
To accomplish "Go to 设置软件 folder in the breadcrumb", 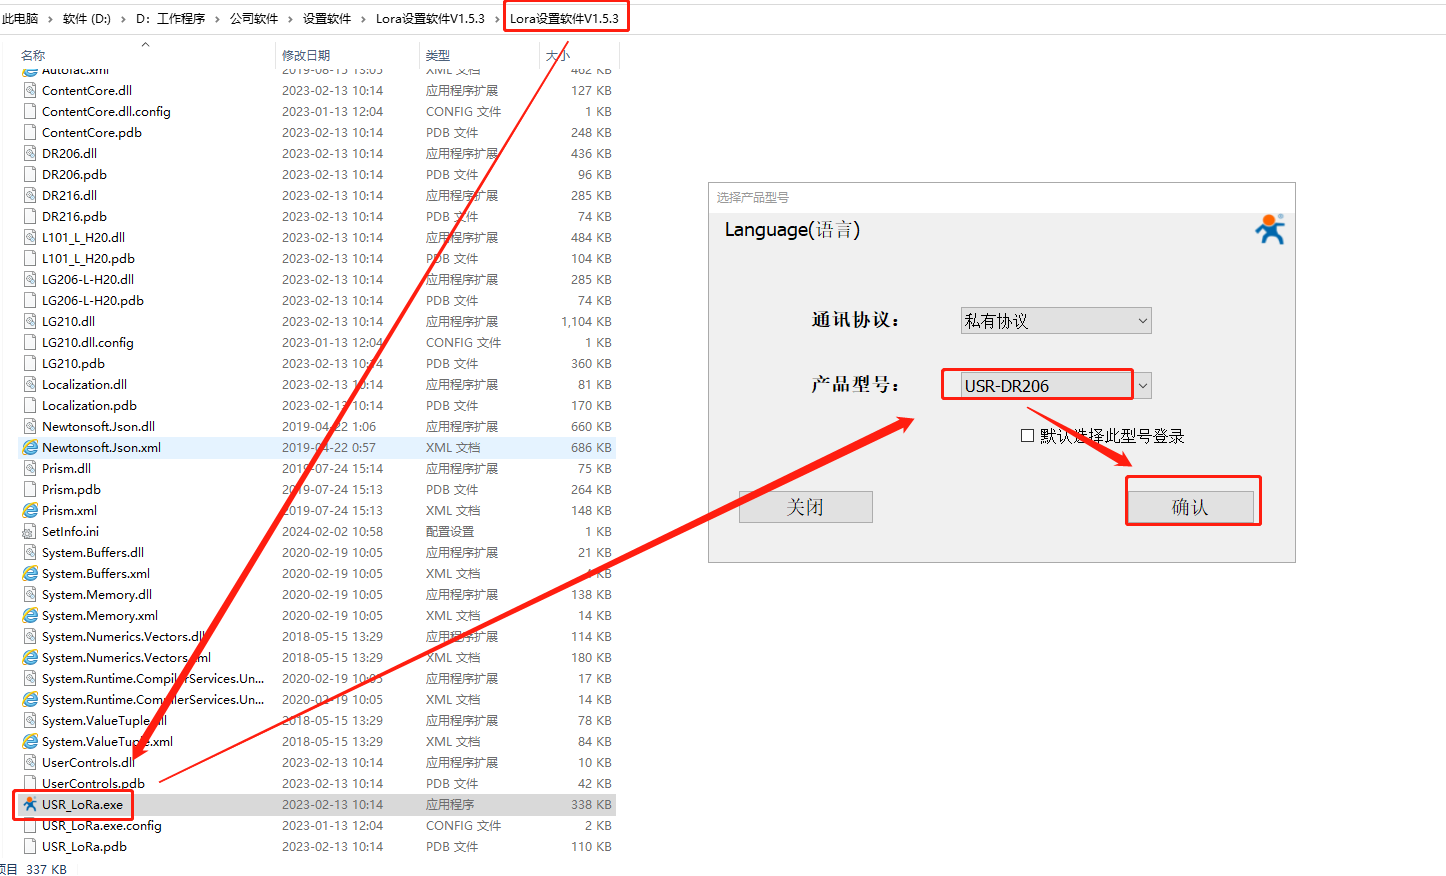I will coord(327,19).
